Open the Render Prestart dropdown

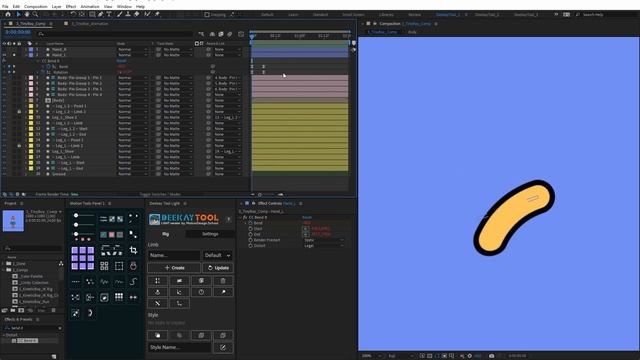click(324, 240)
